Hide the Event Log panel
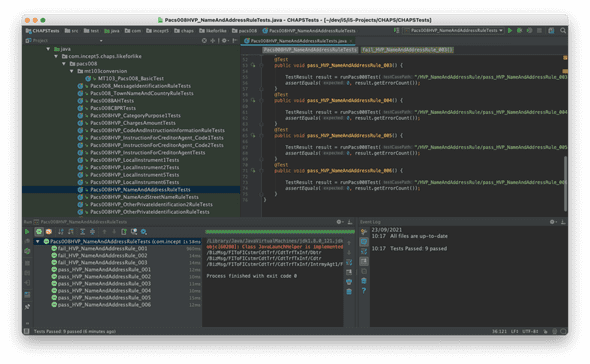Viewport: 590px width, 364px height. 563,222
